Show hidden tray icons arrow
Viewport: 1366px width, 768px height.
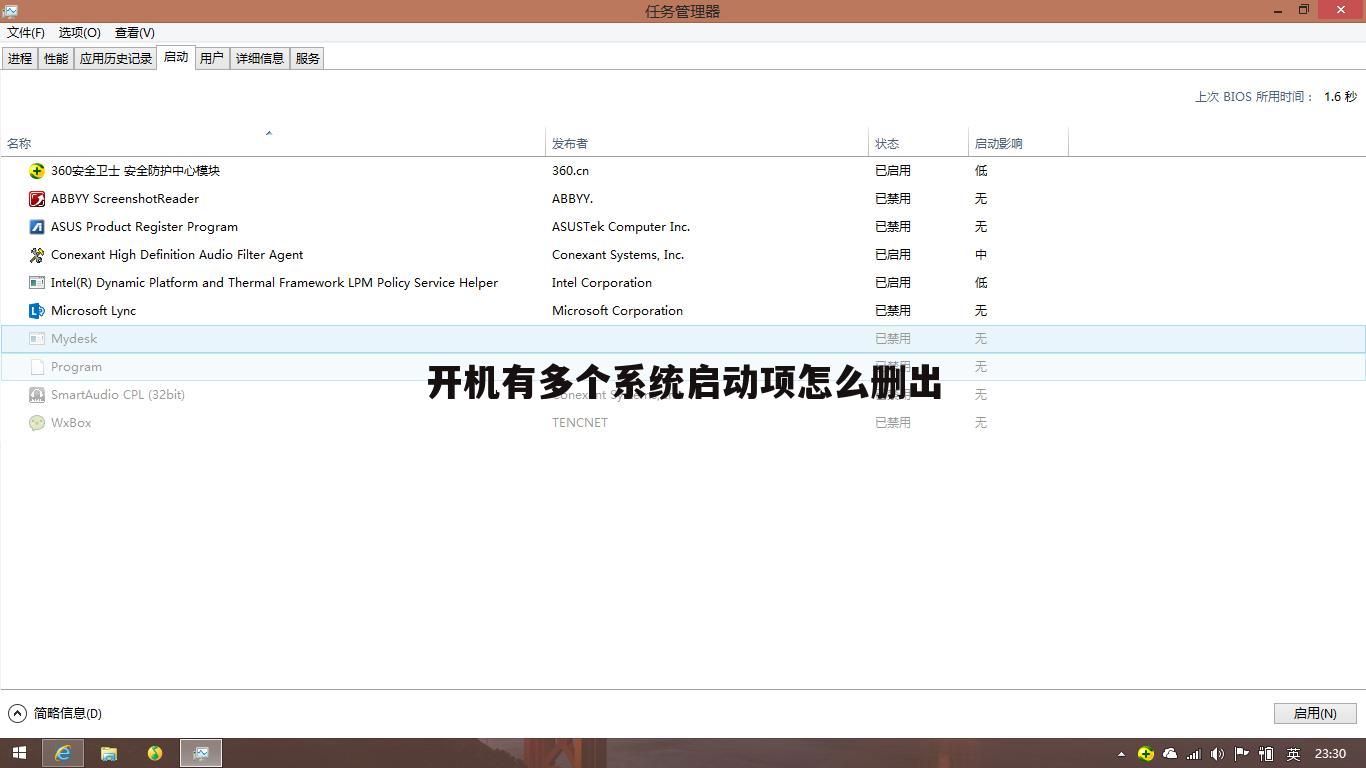point(1121,754)
